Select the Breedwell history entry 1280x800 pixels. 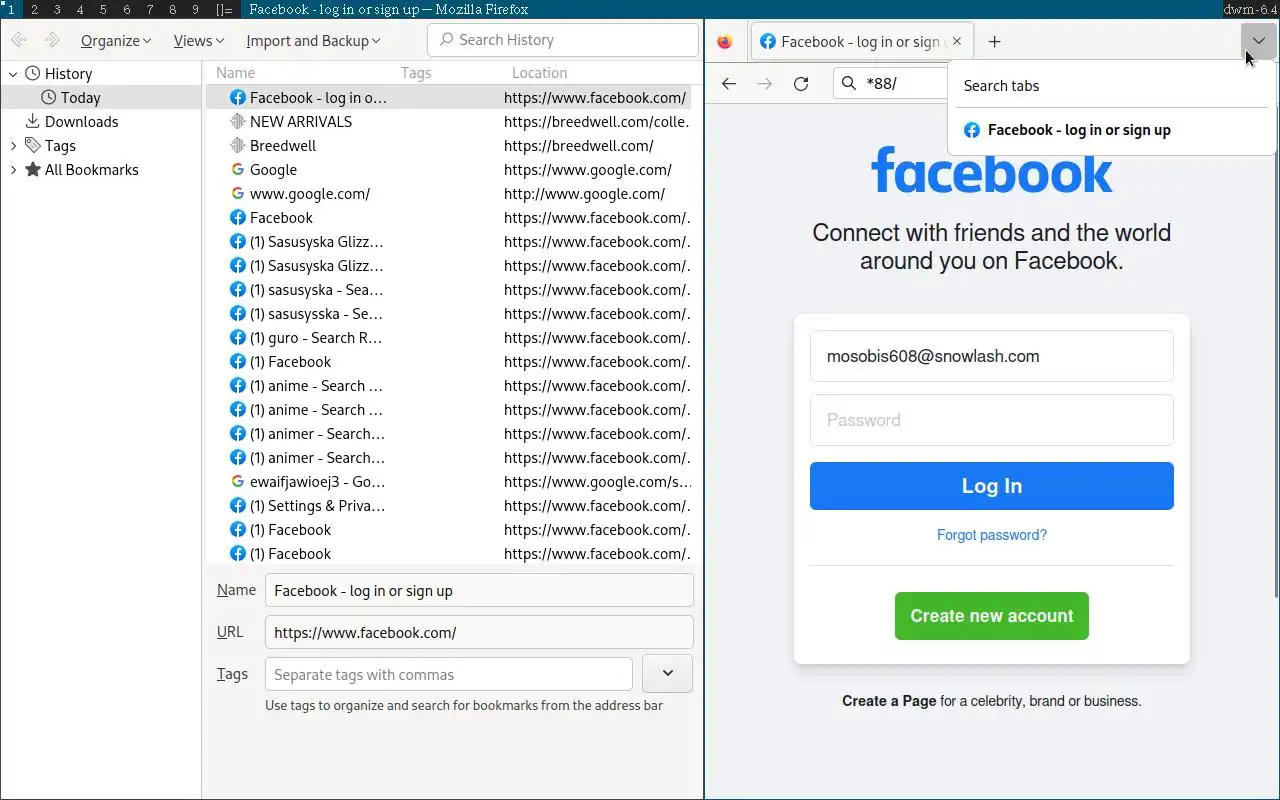(x=448, y=145)
